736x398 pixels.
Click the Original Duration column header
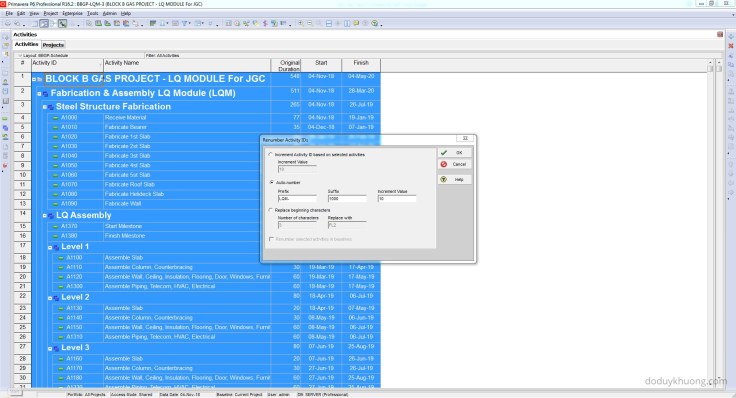coord(286,65)
